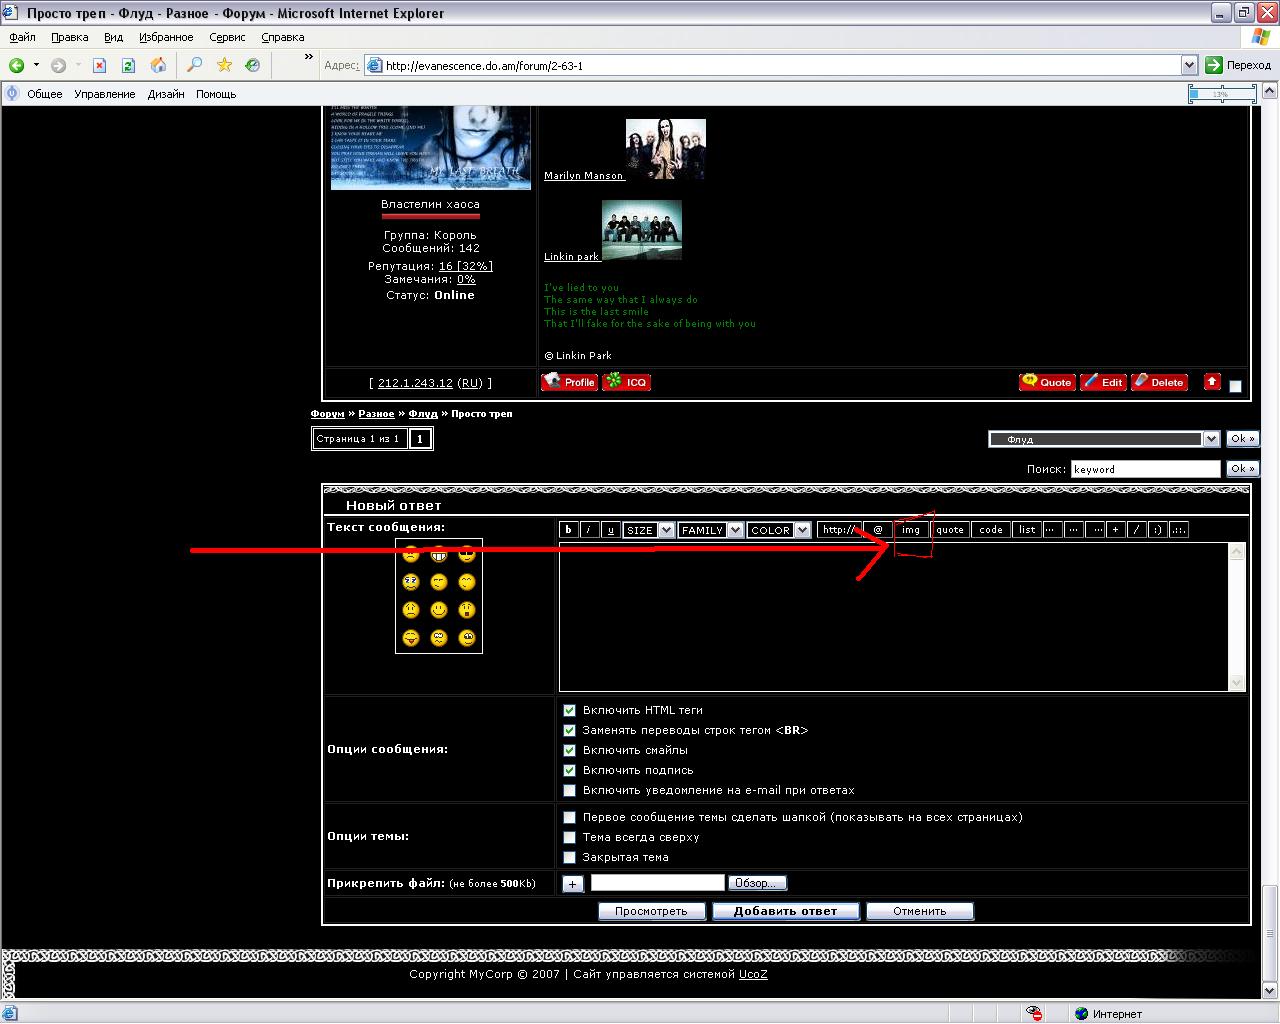
Task: Open the 'Управление' admin bar menu
Action: coord(105,94)
